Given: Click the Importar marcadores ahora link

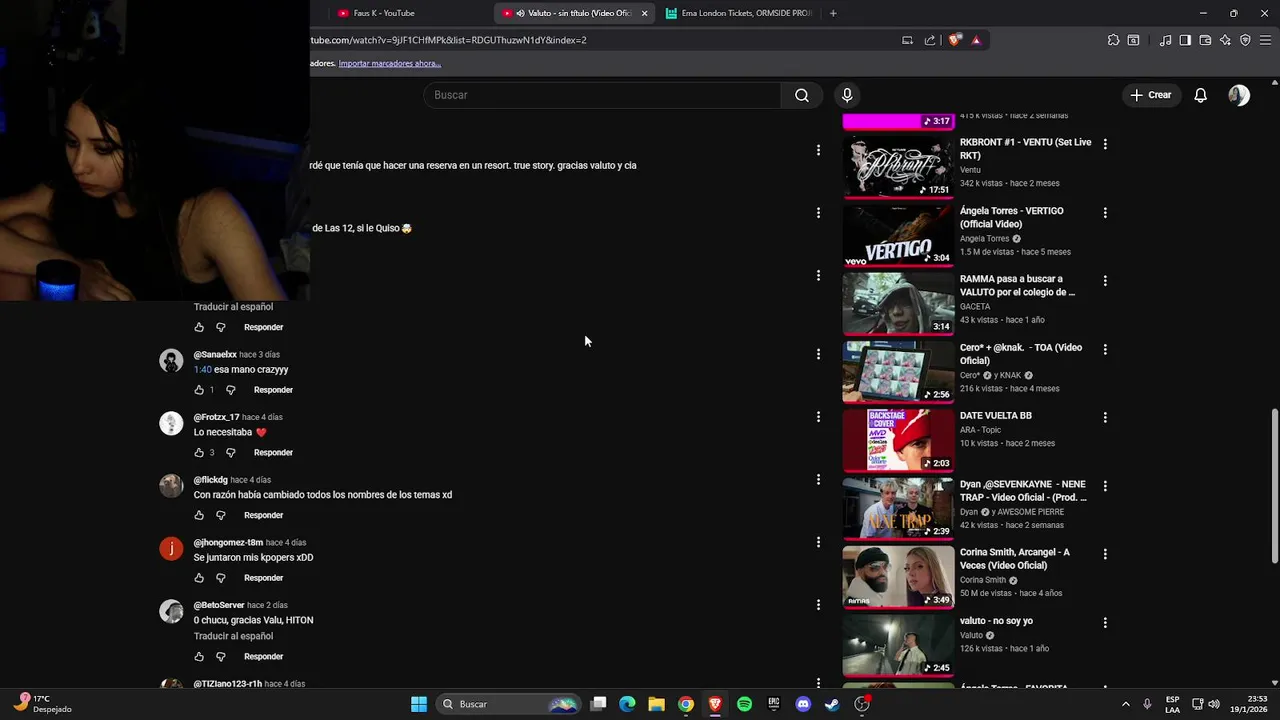Looking at the screenshot, I should tap(390, 63).
